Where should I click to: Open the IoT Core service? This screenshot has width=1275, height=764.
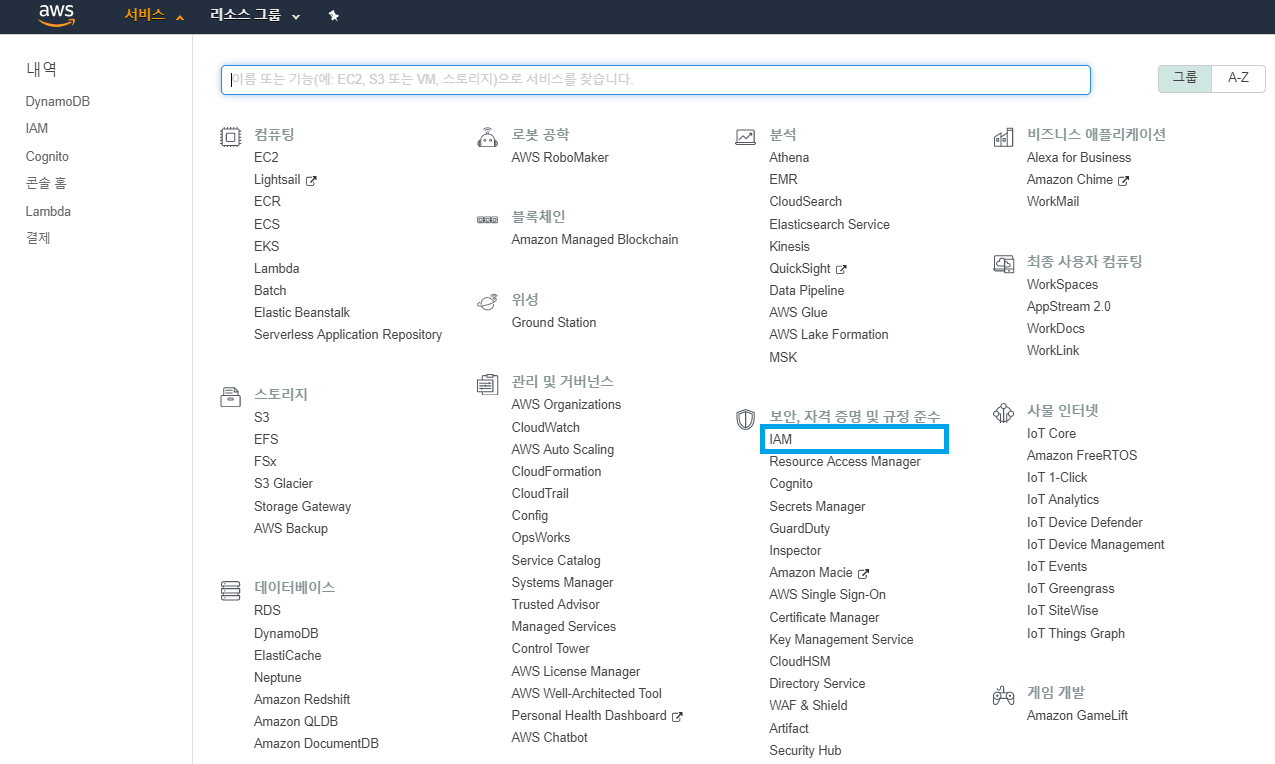point(1051,434)
